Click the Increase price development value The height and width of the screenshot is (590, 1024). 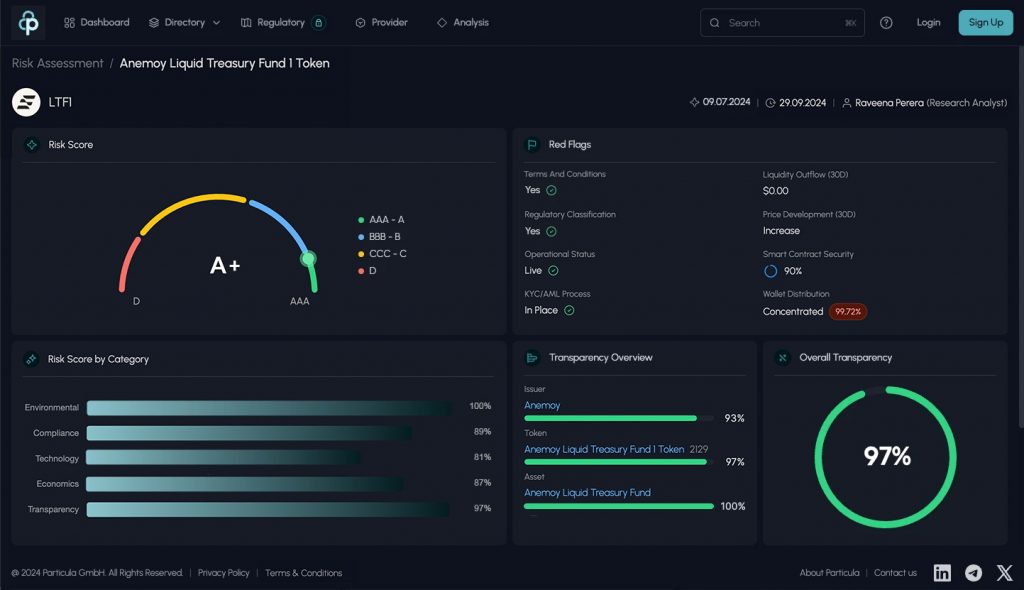[x=781, y=231]
